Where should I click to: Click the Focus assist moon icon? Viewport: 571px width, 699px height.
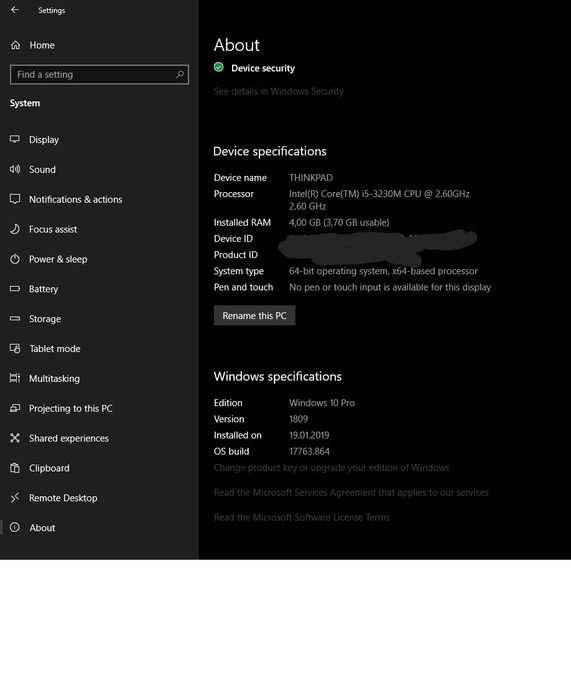point(15,229)
